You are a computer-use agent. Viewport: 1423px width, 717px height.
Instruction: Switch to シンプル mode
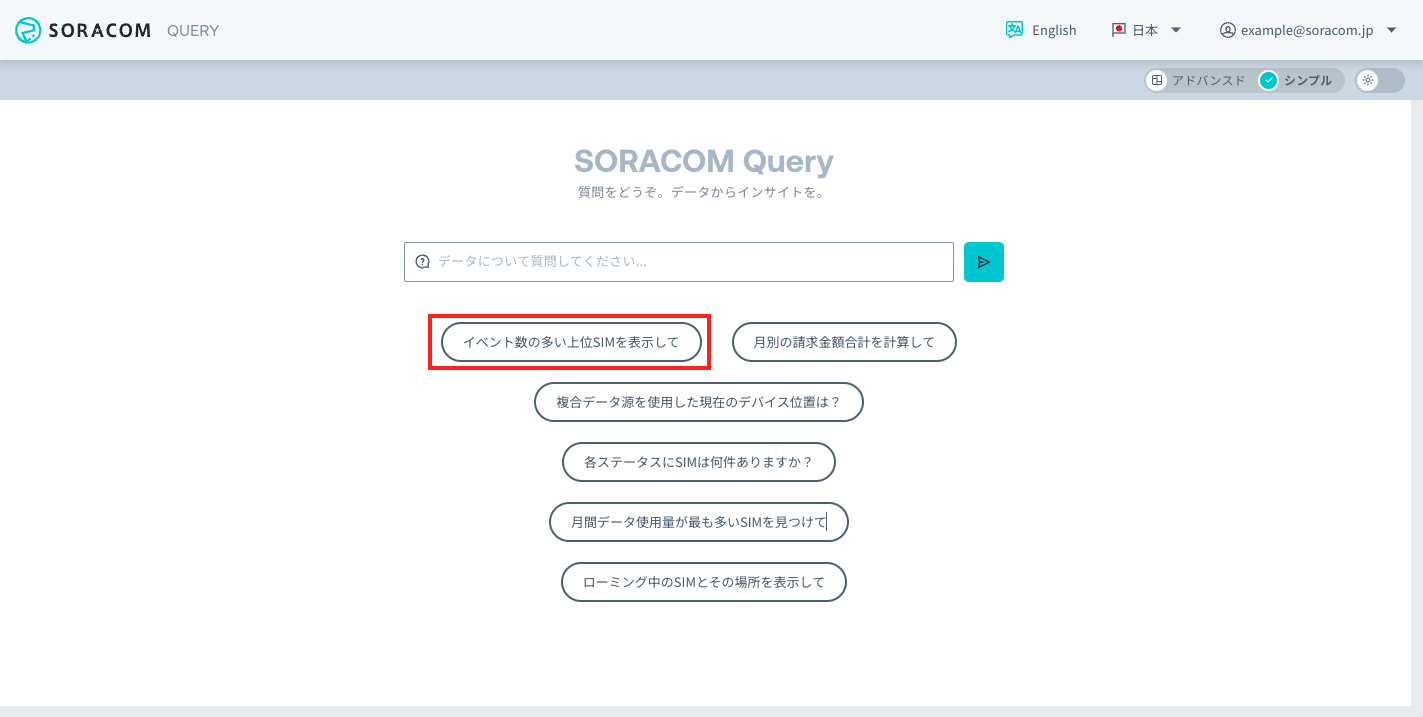coord(1298,81)
